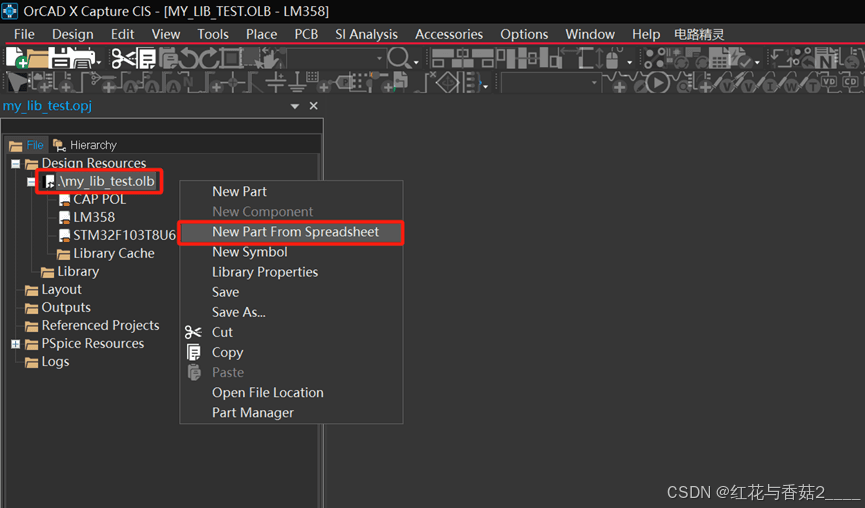The width and height of the screenshot is (865, 508).
Task: Open the project panel options dropdown arrow
Action: [x=295, y=106]
